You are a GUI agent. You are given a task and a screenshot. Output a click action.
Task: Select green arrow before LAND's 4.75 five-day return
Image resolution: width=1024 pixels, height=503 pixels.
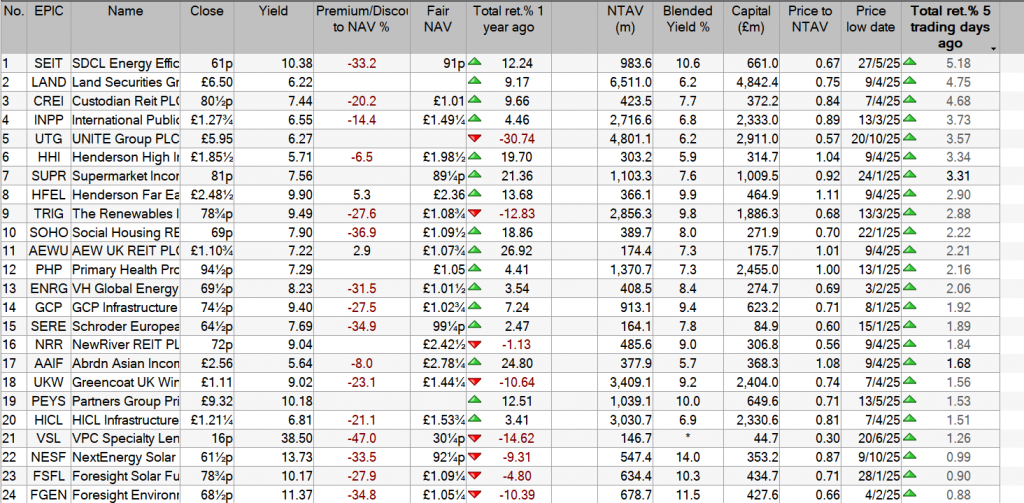909,81
